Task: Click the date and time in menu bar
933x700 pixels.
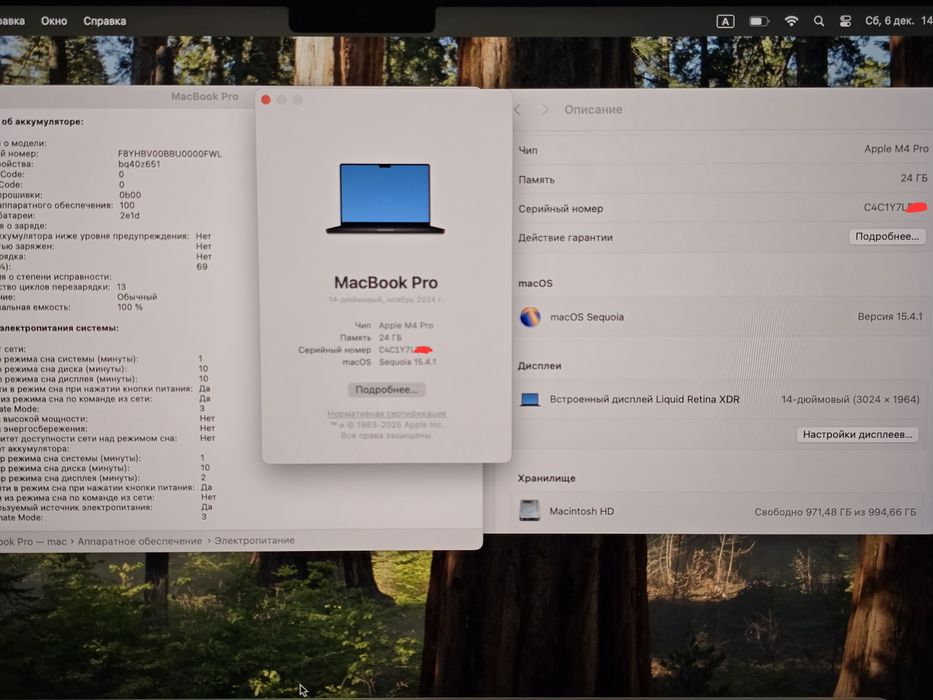Action: (898, 21)
